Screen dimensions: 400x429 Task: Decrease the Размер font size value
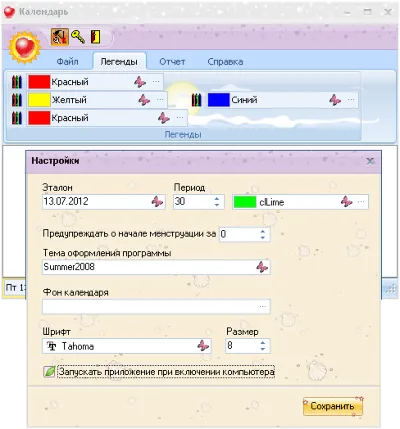263,349
